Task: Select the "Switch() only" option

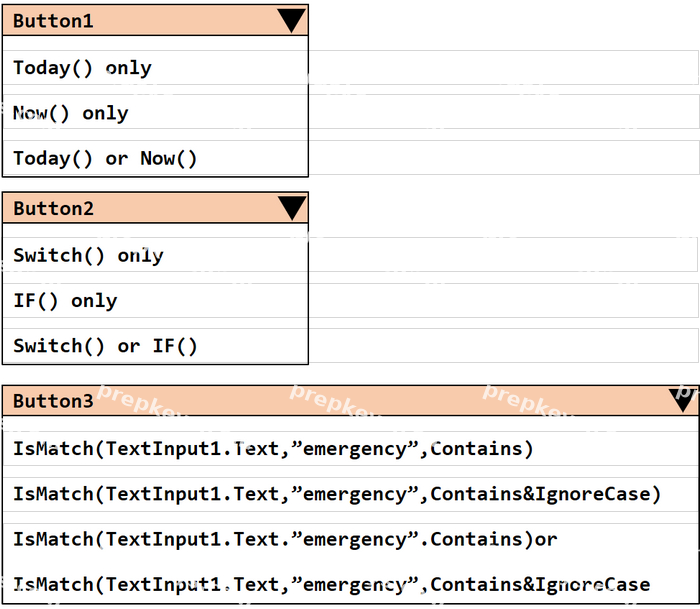Action: [x=155, y=255]
